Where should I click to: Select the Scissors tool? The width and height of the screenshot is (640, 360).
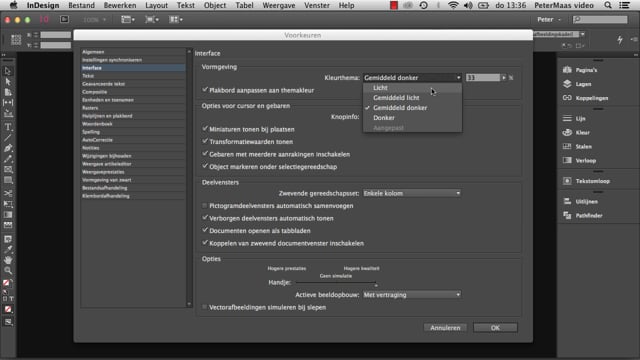click(8, 193)
